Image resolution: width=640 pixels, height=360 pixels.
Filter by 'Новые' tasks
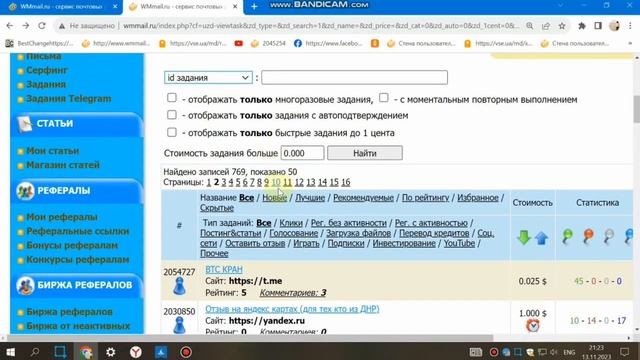pyautogui.click(x=274, y=198)
